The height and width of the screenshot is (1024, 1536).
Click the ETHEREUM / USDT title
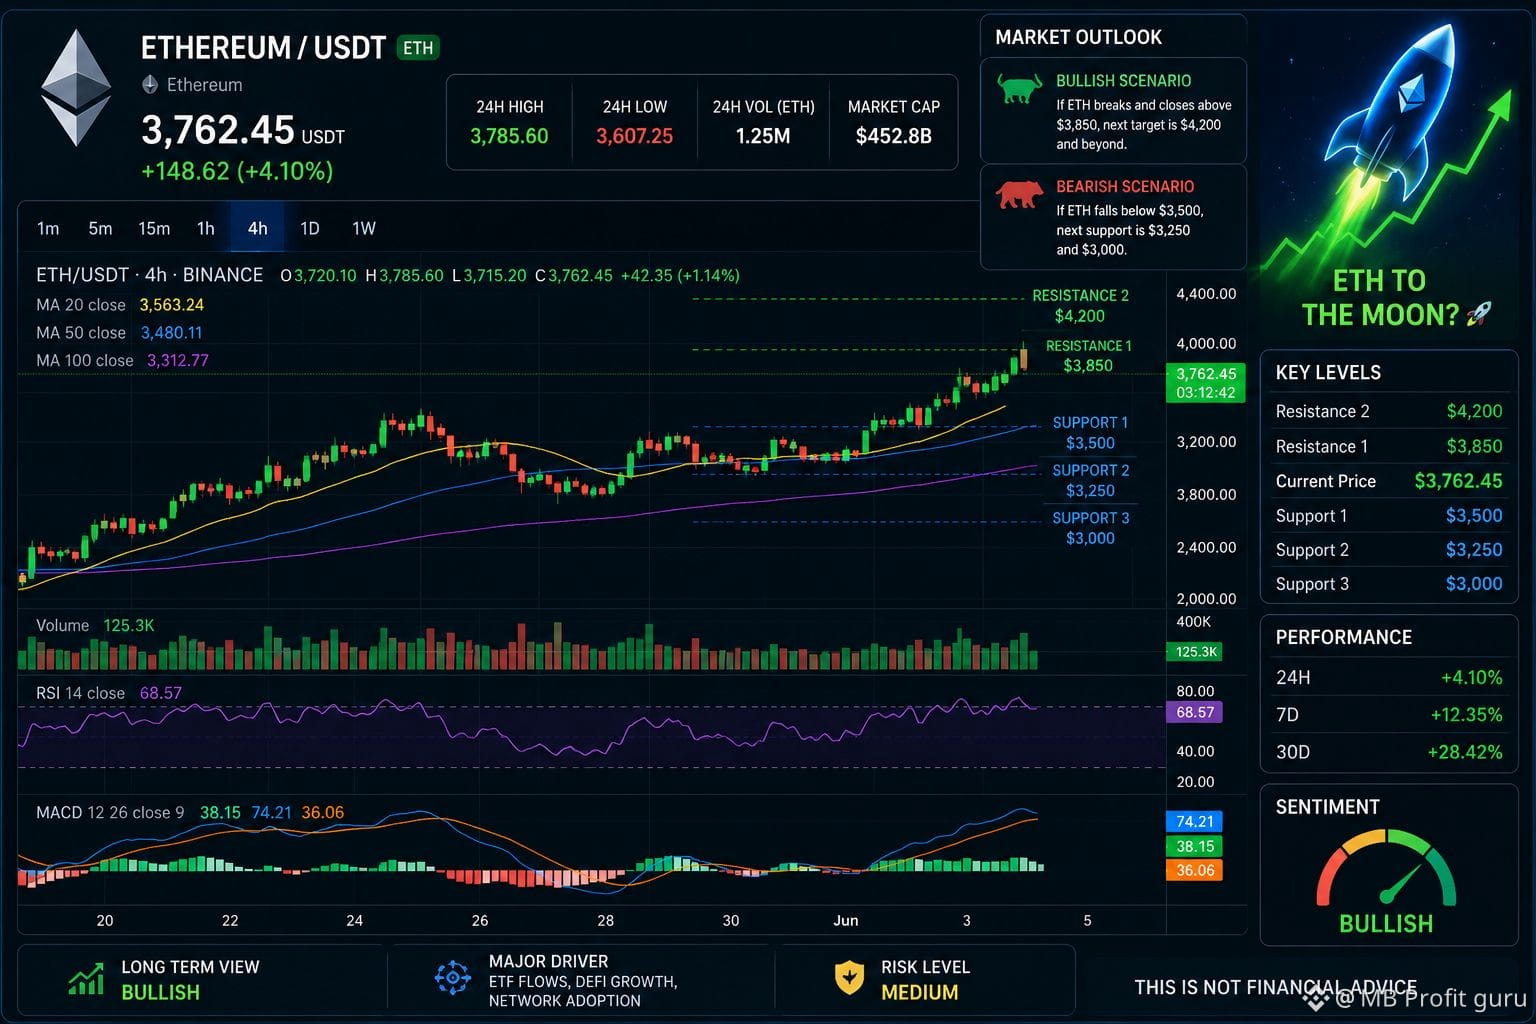[x=263, y=48]
